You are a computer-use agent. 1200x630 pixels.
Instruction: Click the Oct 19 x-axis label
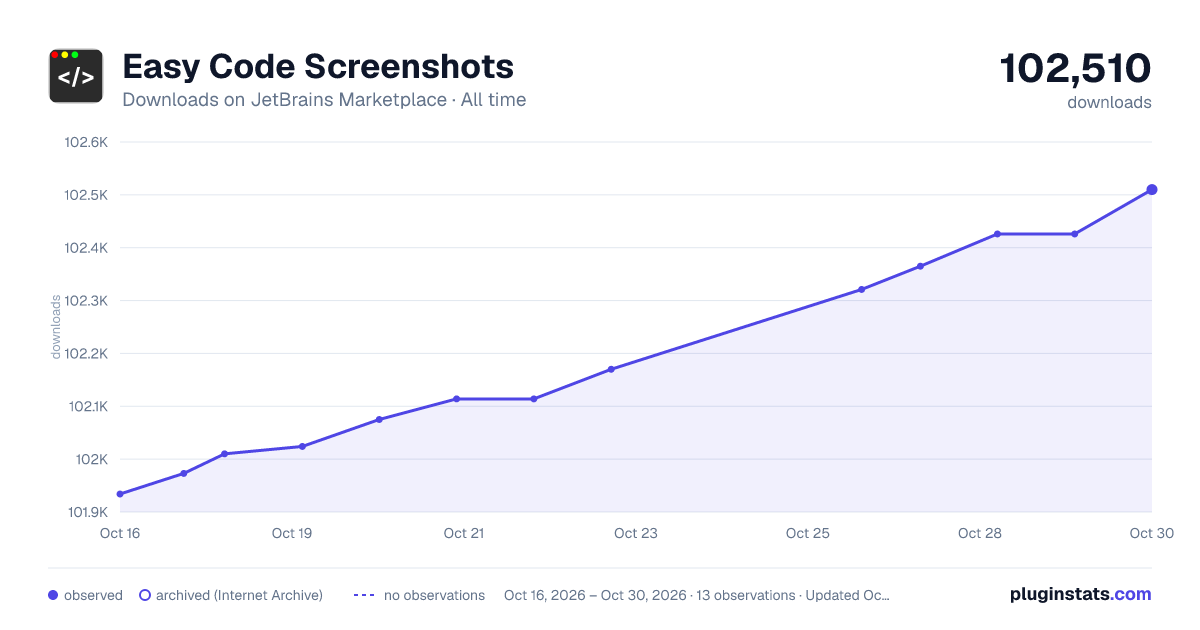click(292, 533)
